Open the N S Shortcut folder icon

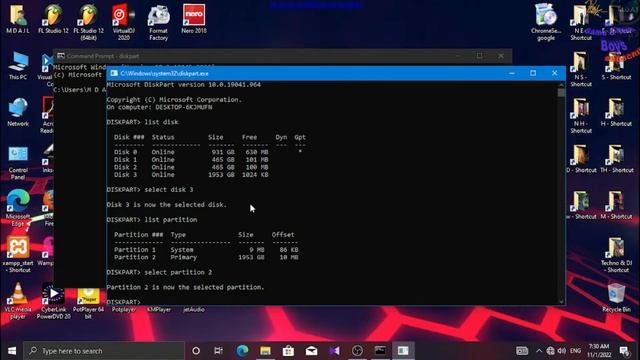(581, 69)
